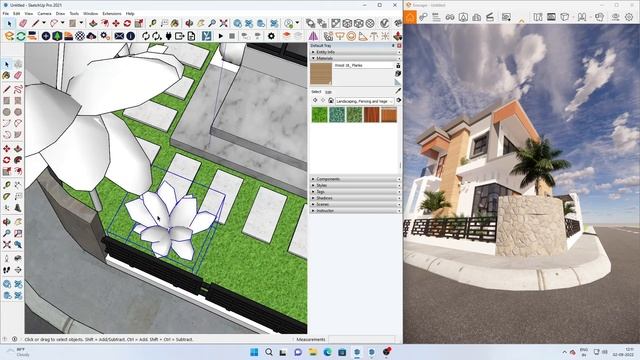Viewport: 640px width, 360px height.
Task: Pick the teal vegetation material swatch
Action: (x=337, y=115)
